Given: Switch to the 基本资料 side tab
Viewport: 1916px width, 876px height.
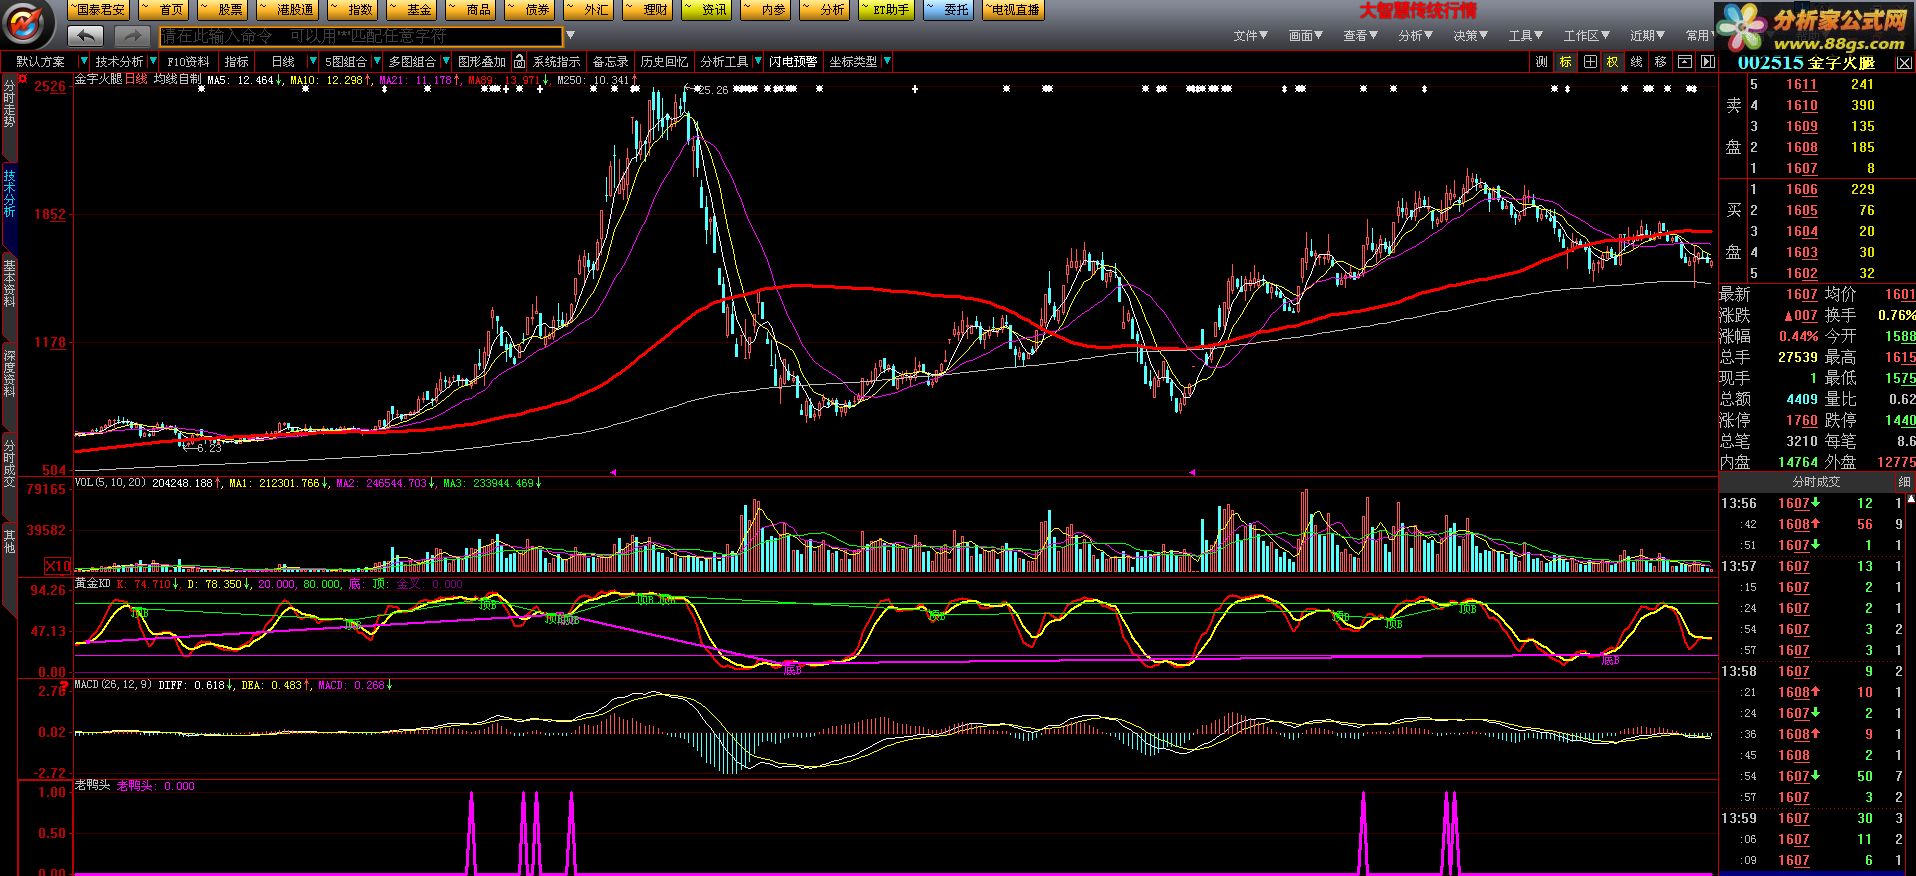Looking at the screenshot, I should click(x=9, y=283).
